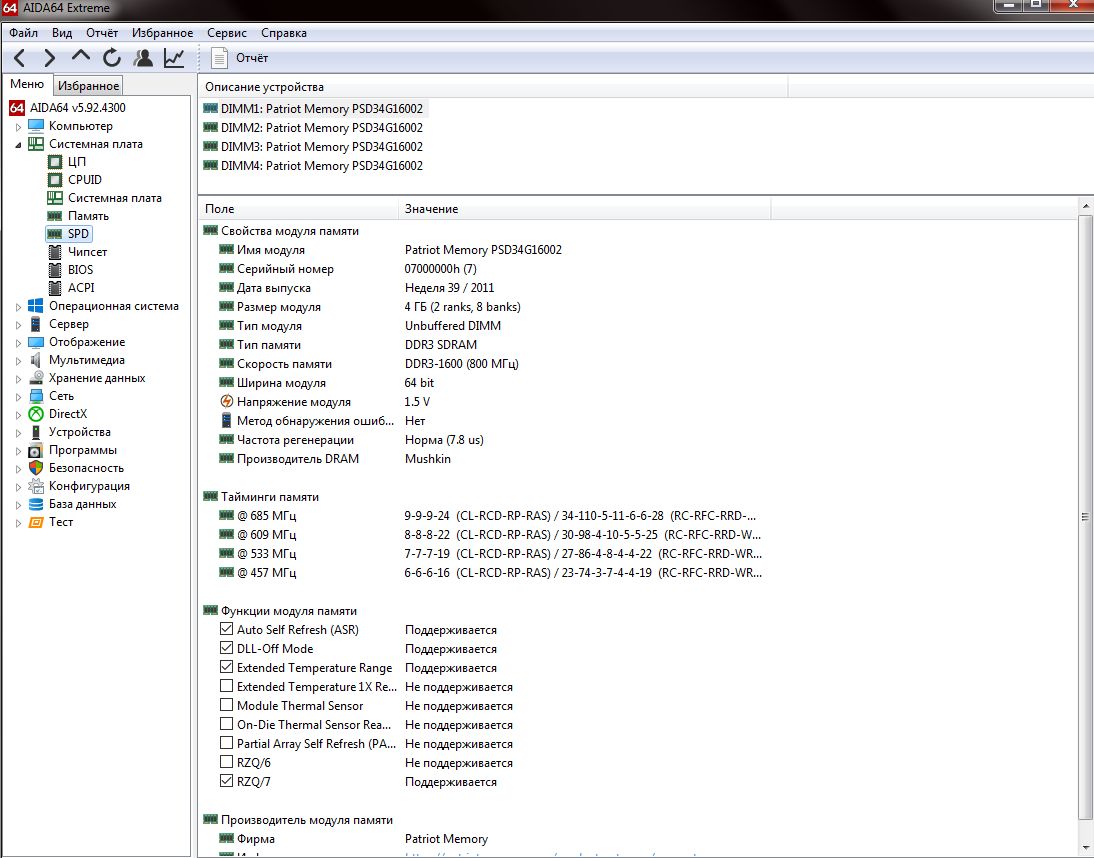
Task: Click the Значение column header
Action: click(585, 209)
